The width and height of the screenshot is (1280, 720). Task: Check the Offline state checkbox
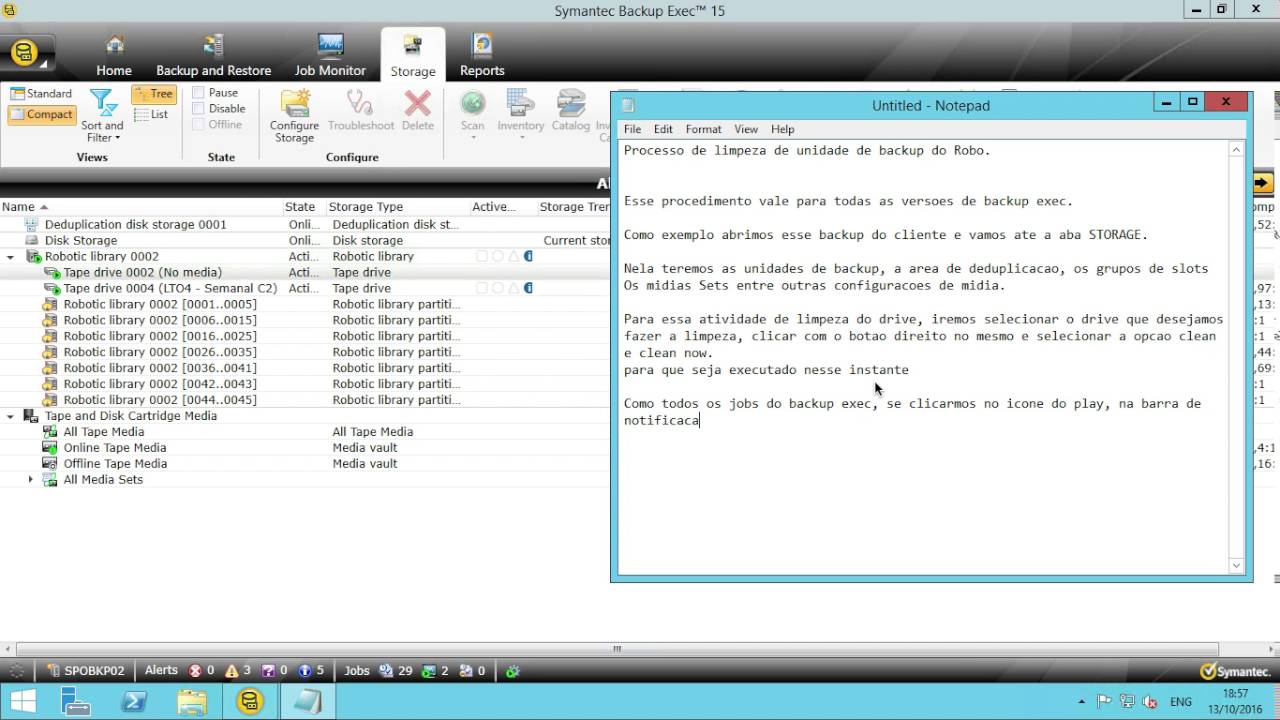[x=198, y=125]
